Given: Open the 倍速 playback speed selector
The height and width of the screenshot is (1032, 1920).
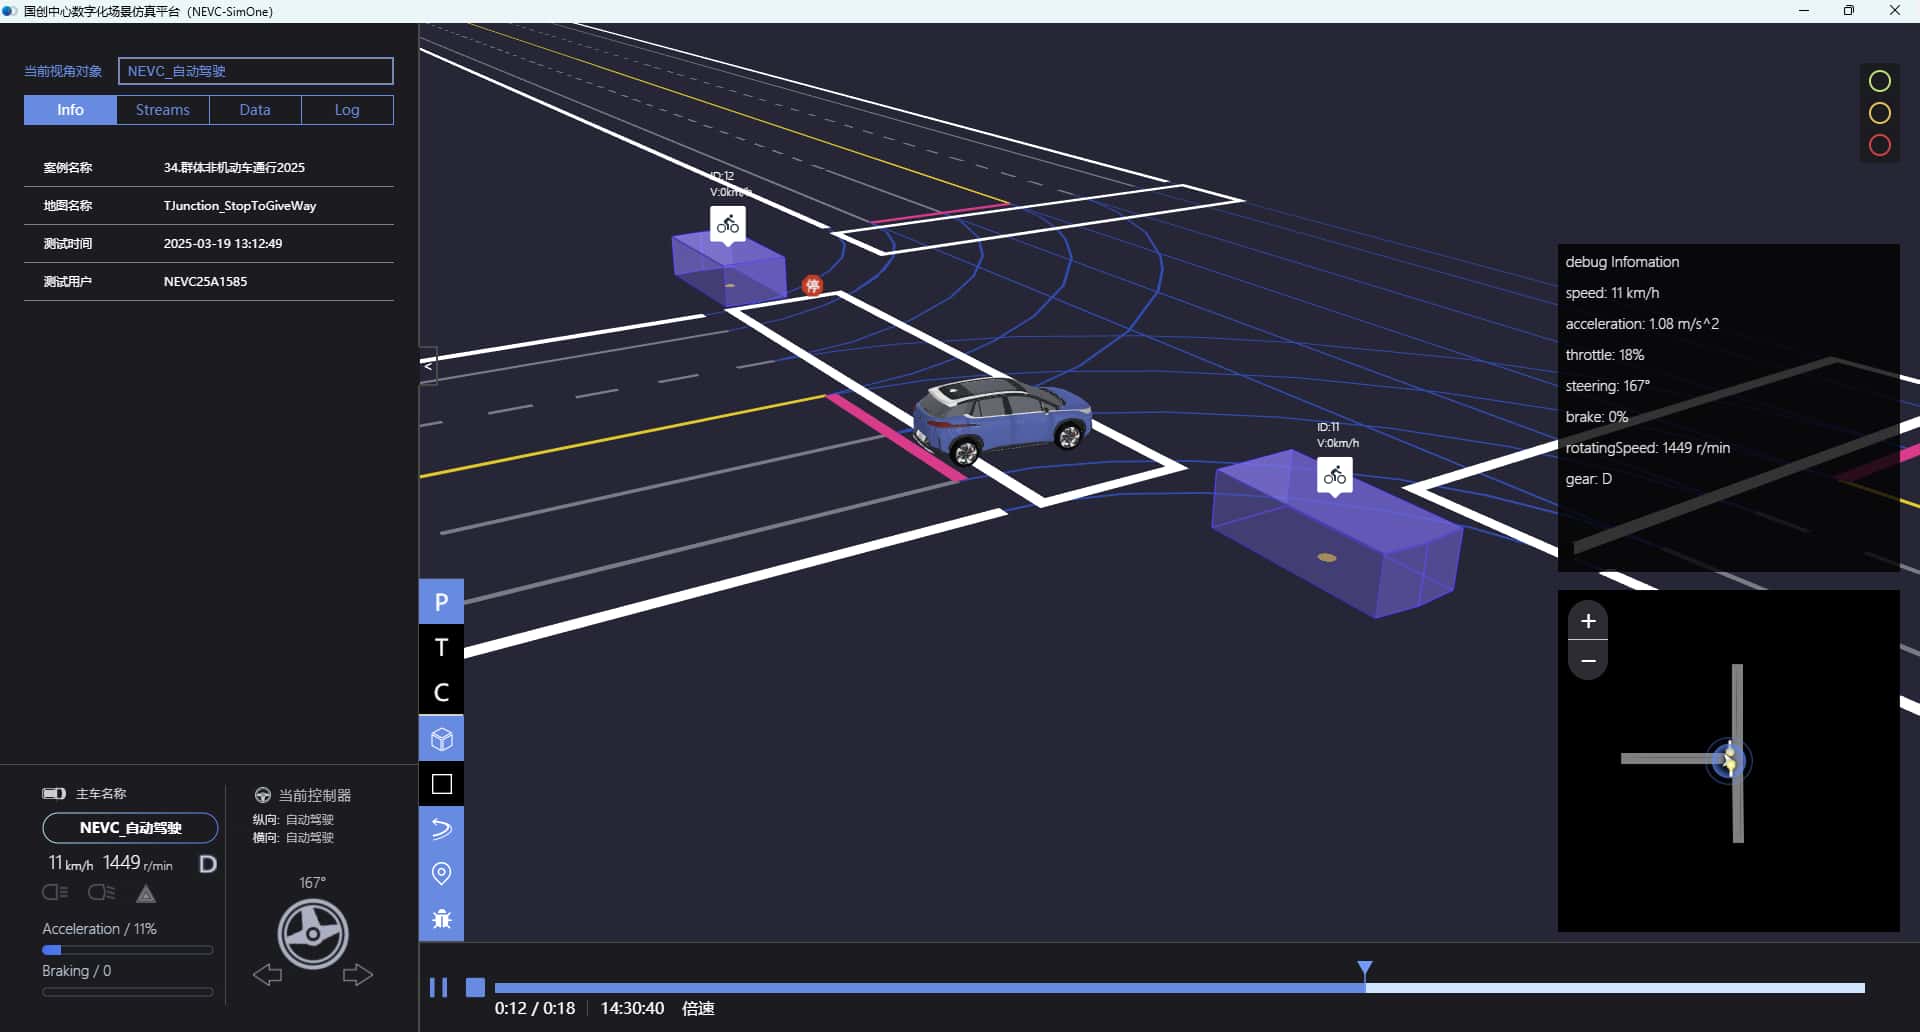Looking at the screenshot, I should 698,1008.
